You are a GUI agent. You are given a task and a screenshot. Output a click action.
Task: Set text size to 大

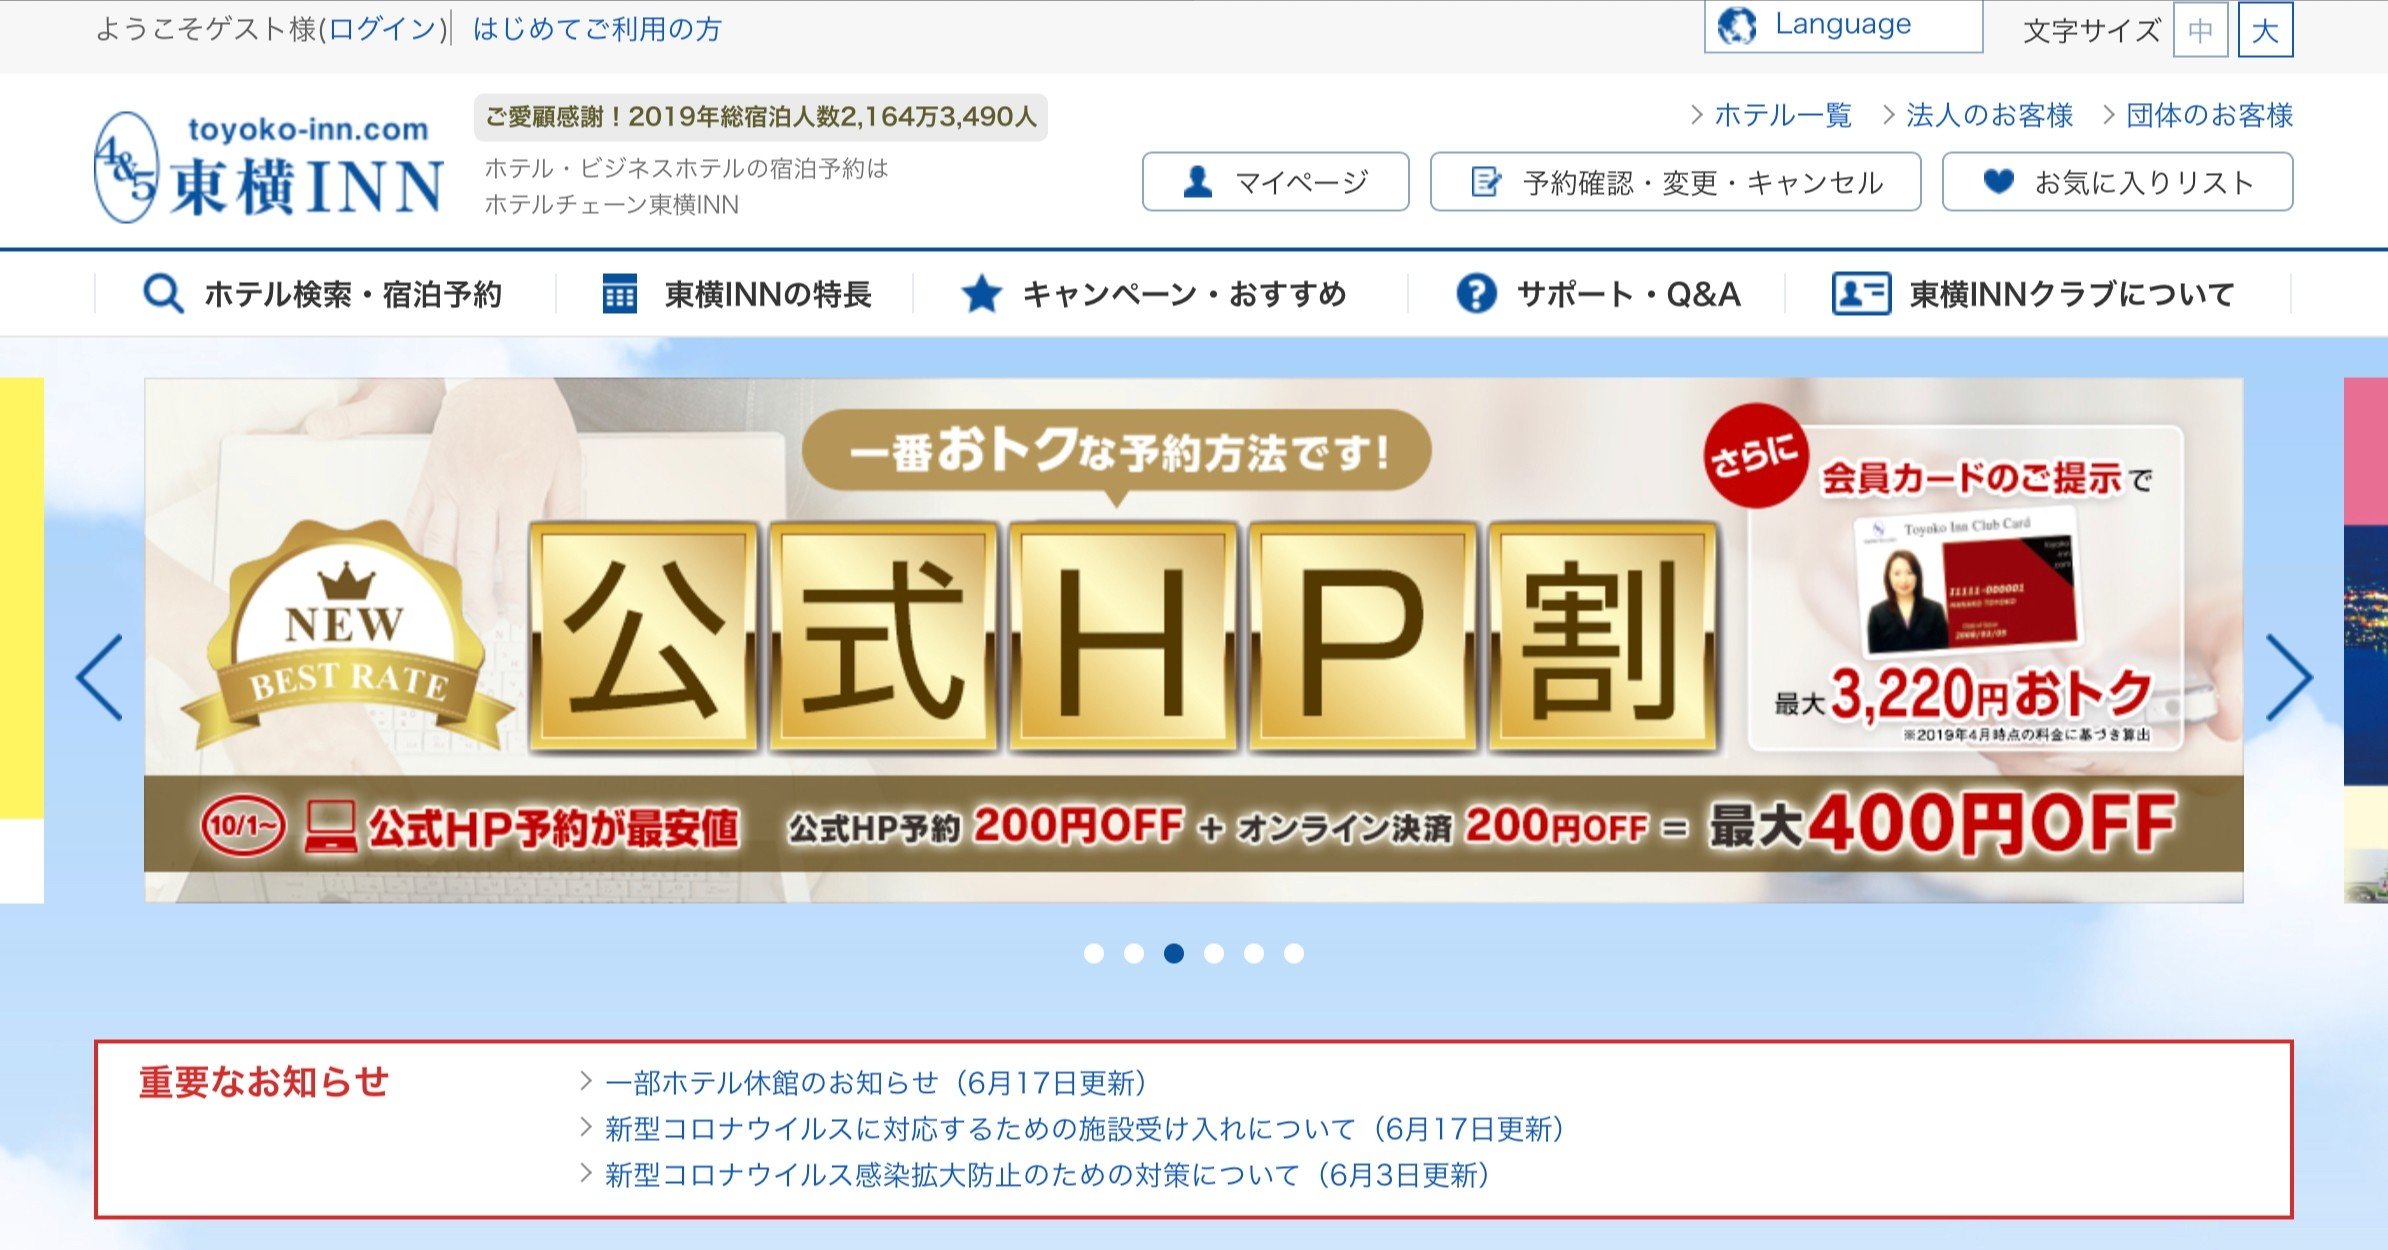coord(2265,30)
